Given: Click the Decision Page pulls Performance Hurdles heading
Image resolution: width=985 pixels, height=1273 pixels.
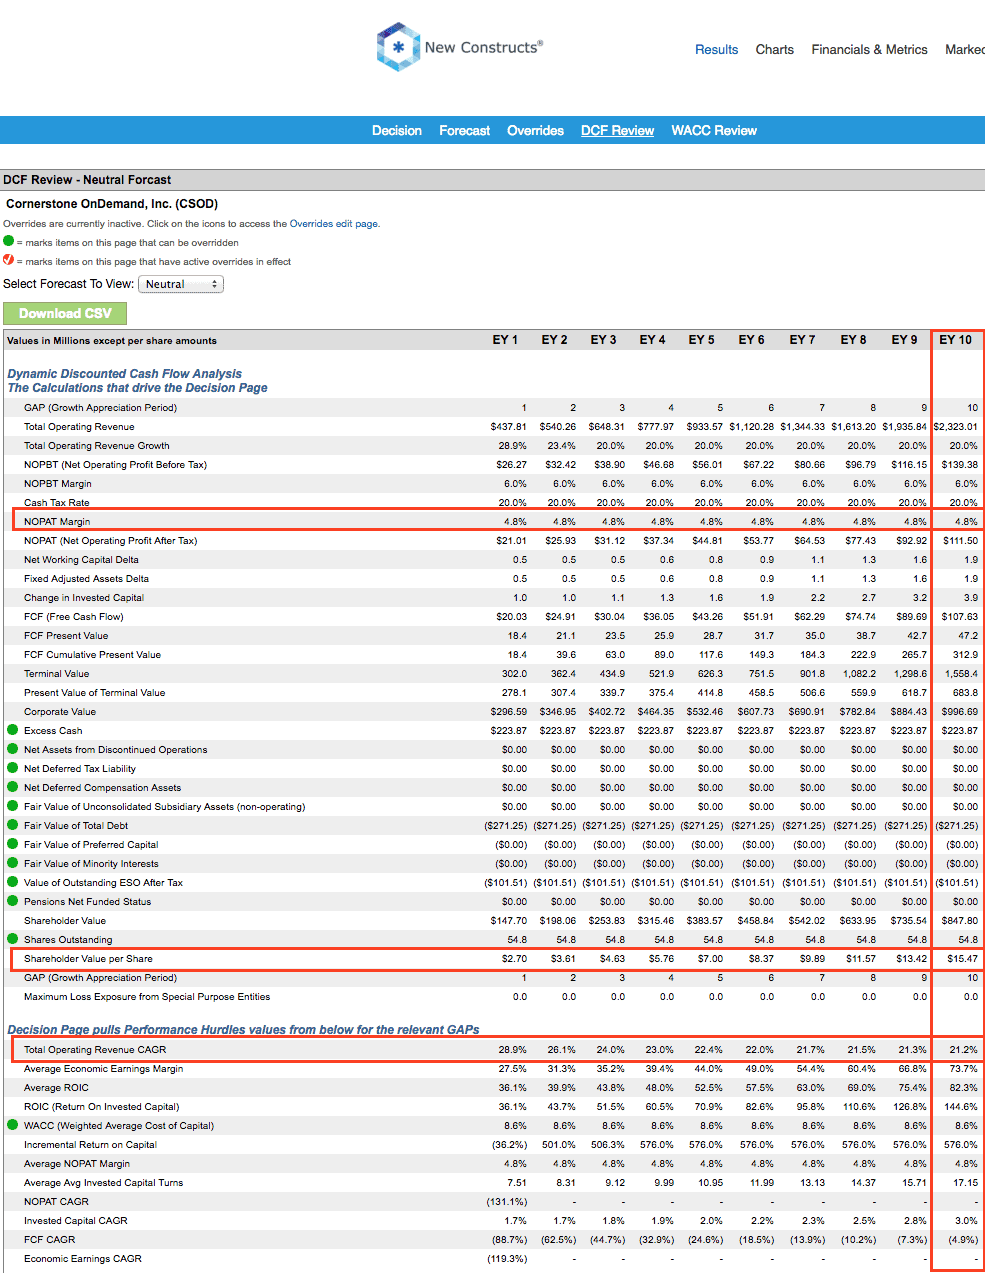Looking at the screenshot, I should [x=243, y=1029].
